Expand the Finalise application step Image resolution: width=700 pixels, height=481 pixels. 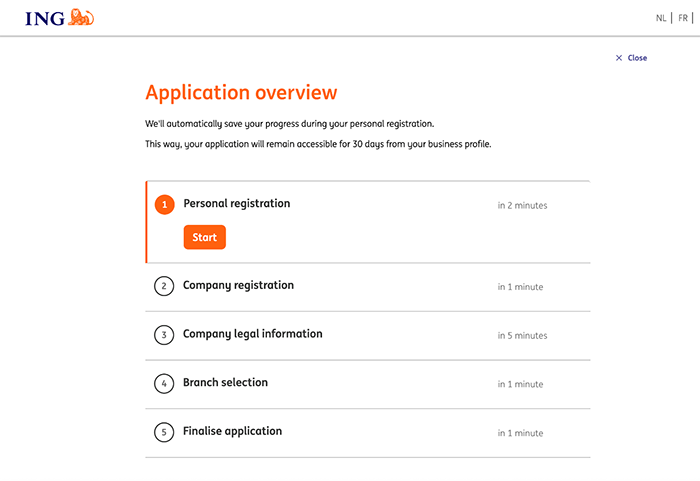[x=232, y=432]
